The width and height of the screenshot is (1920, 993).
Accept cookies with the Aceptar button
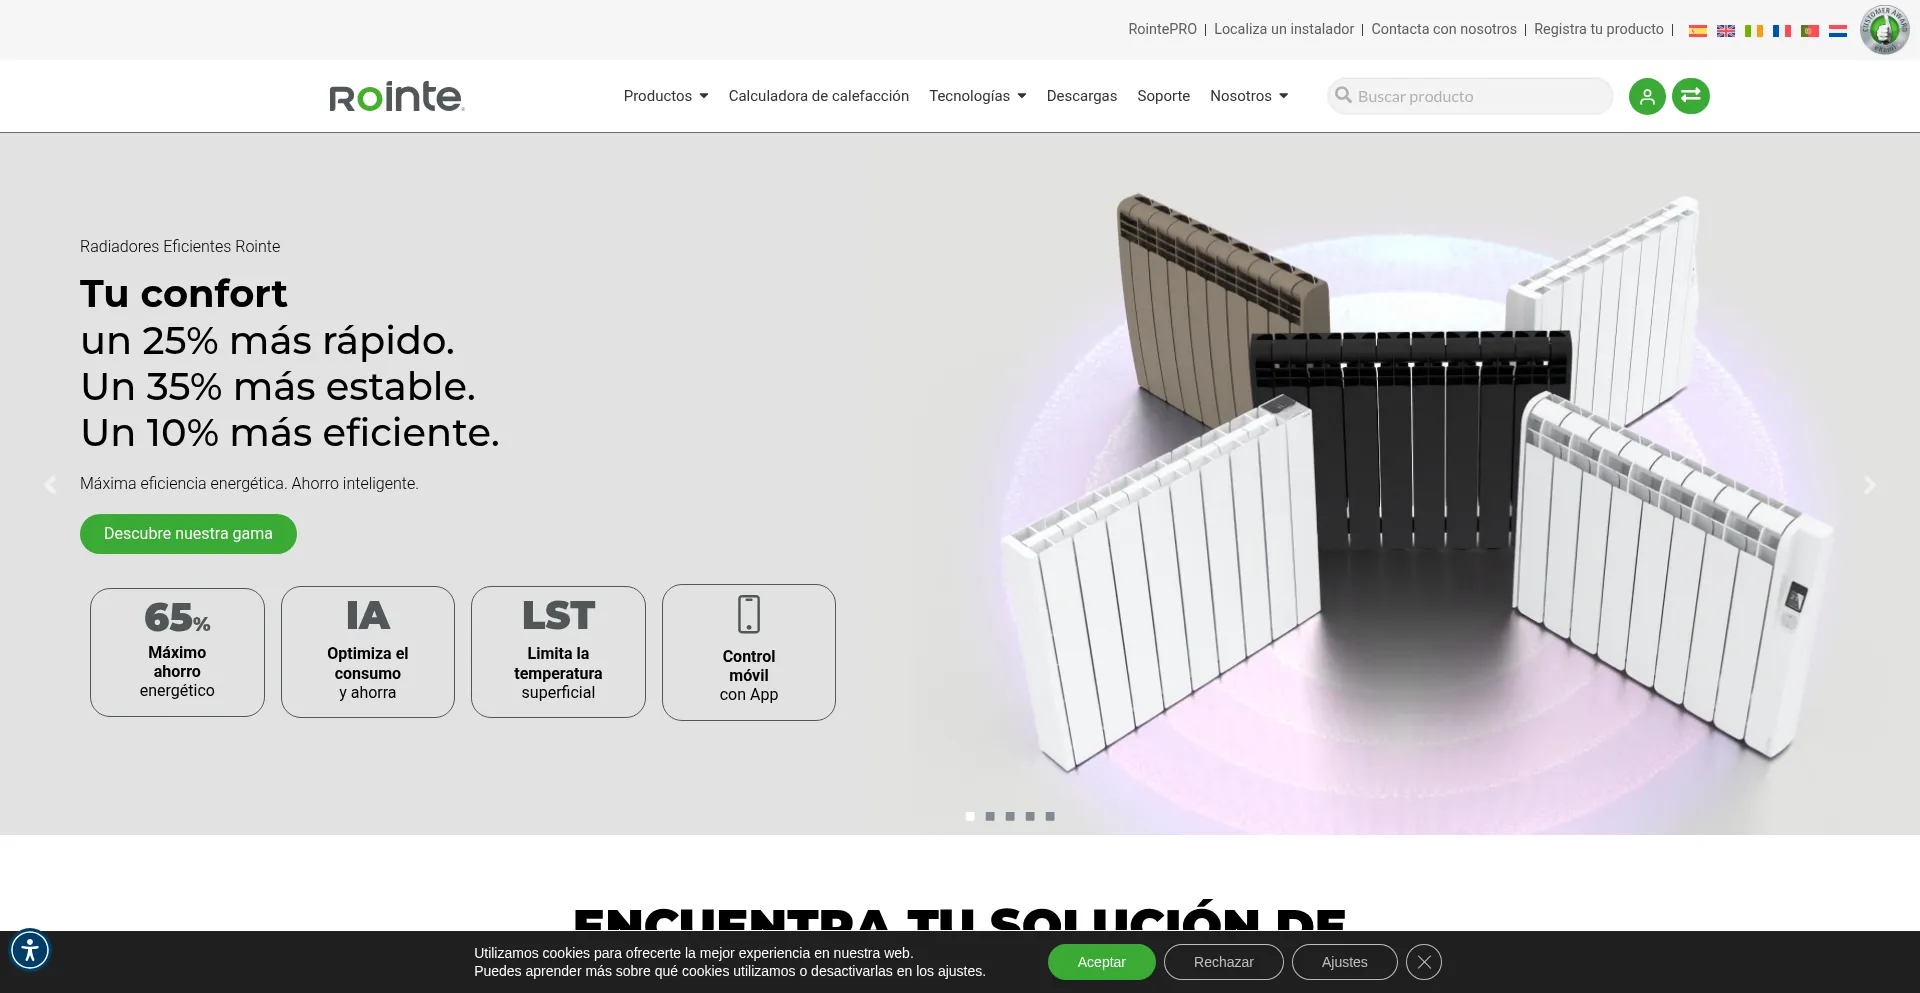click(1101, 961)
